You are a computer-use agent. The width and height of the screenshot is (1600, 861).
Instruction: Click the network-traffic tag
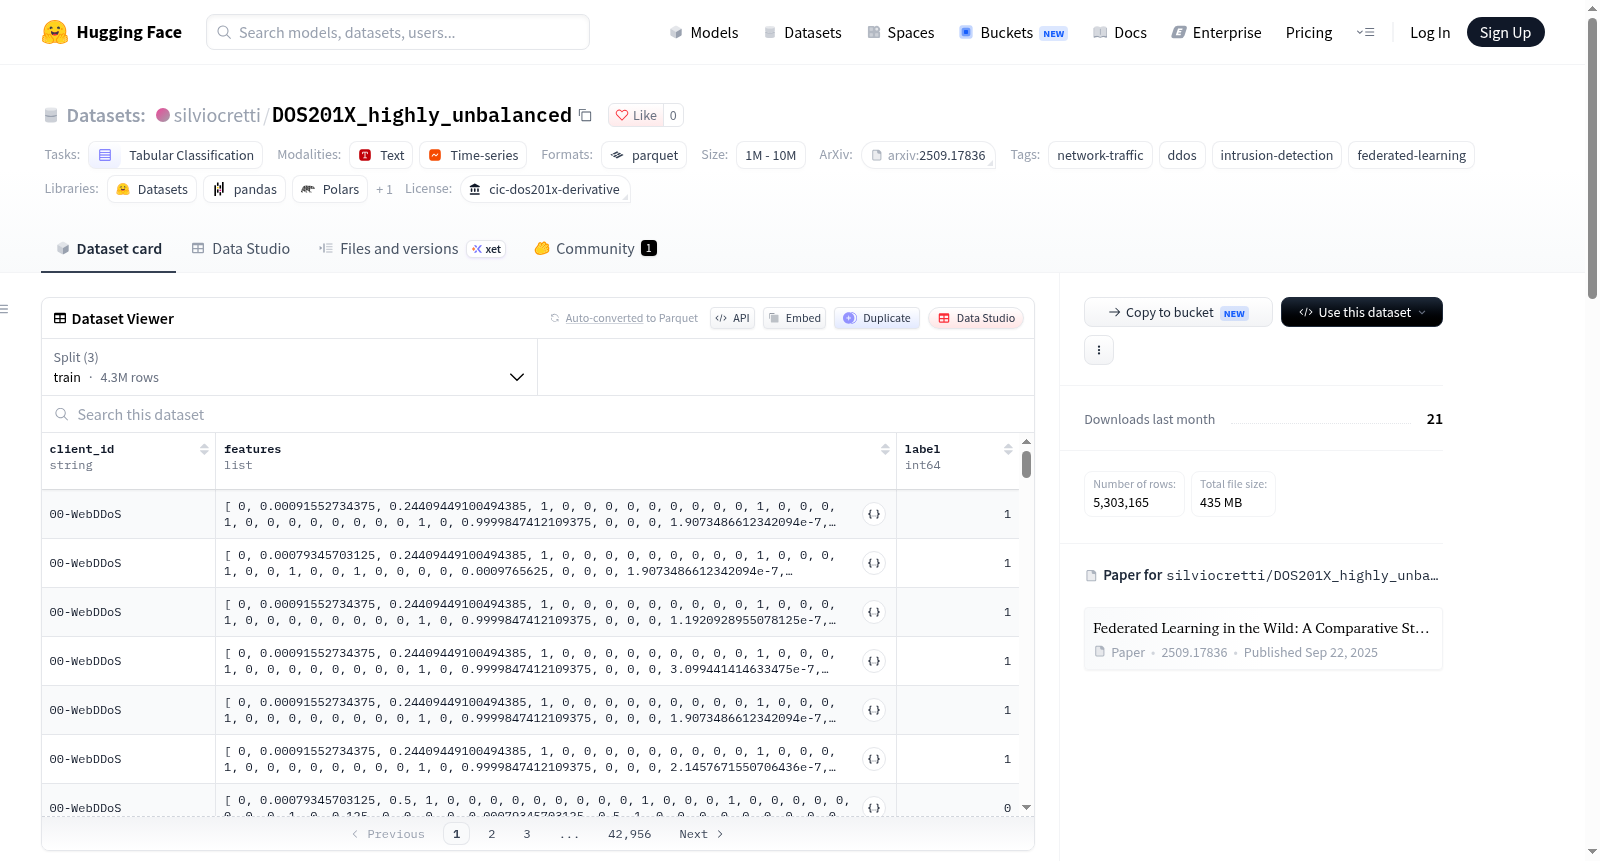[x=1100, y=155]
